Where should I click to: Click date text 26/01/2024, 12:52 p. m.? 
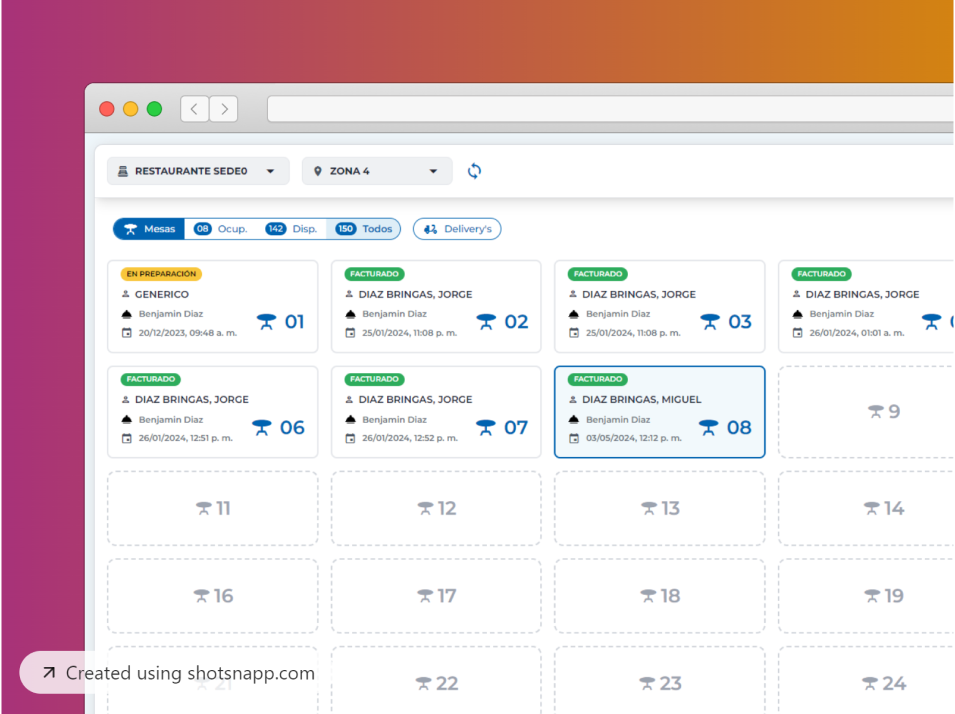[410, 439]
